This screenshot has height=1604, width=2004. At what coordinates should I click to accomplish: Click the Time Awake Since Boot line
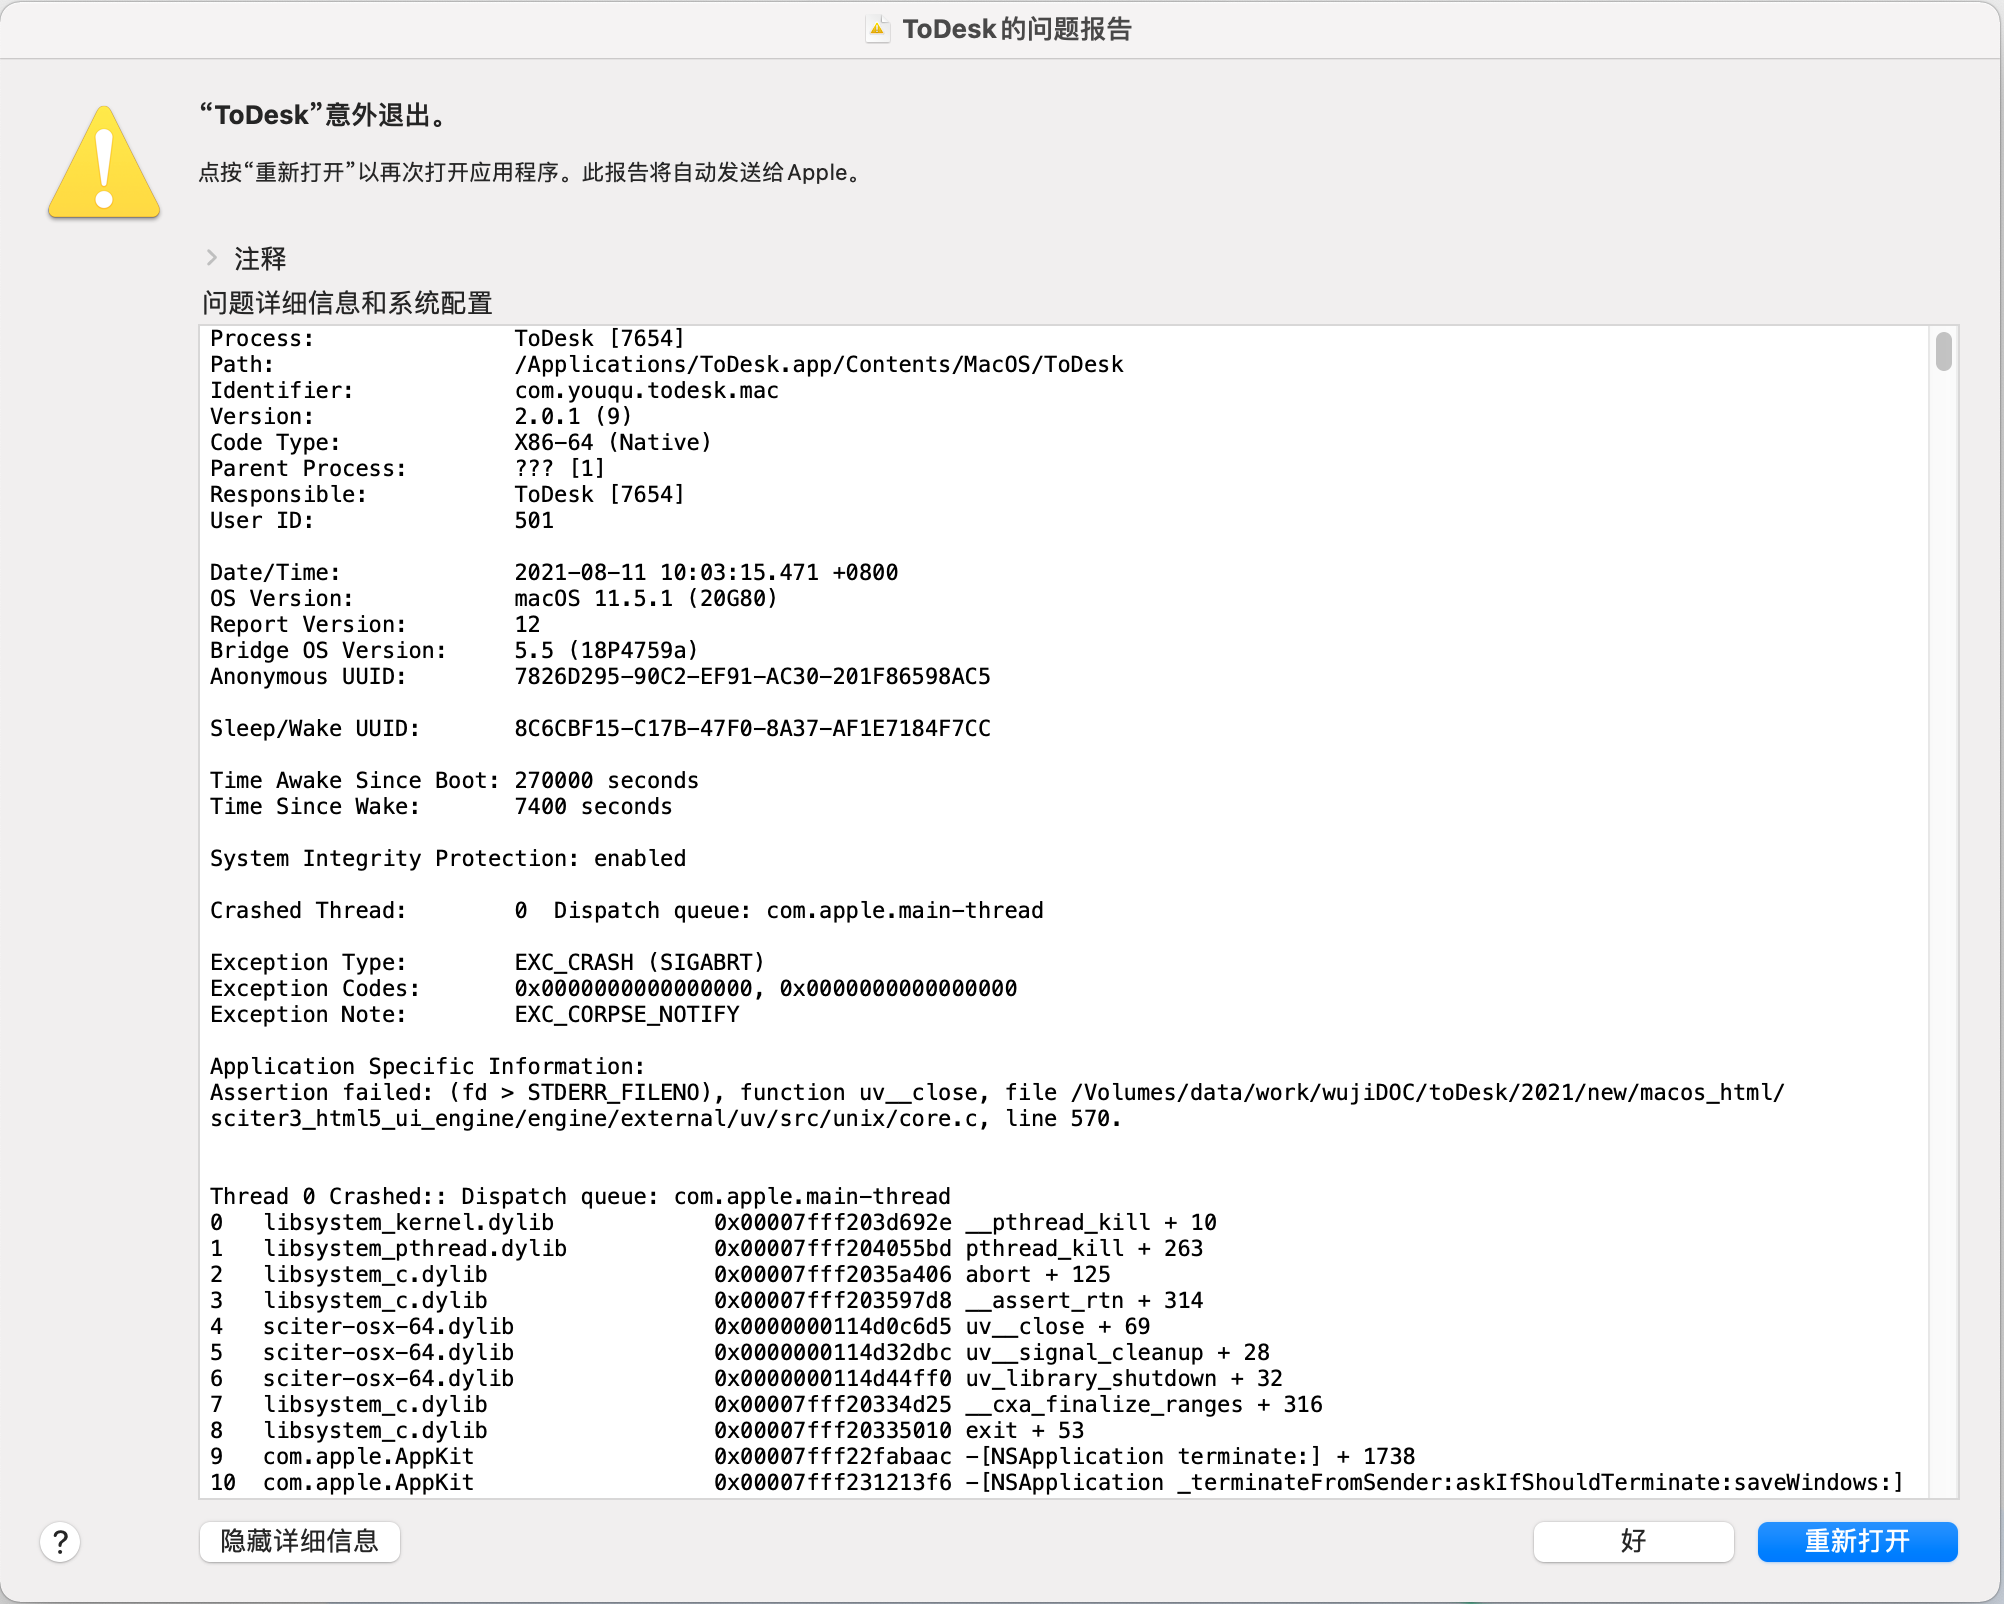pyautogui.click(x=454, y=780)
